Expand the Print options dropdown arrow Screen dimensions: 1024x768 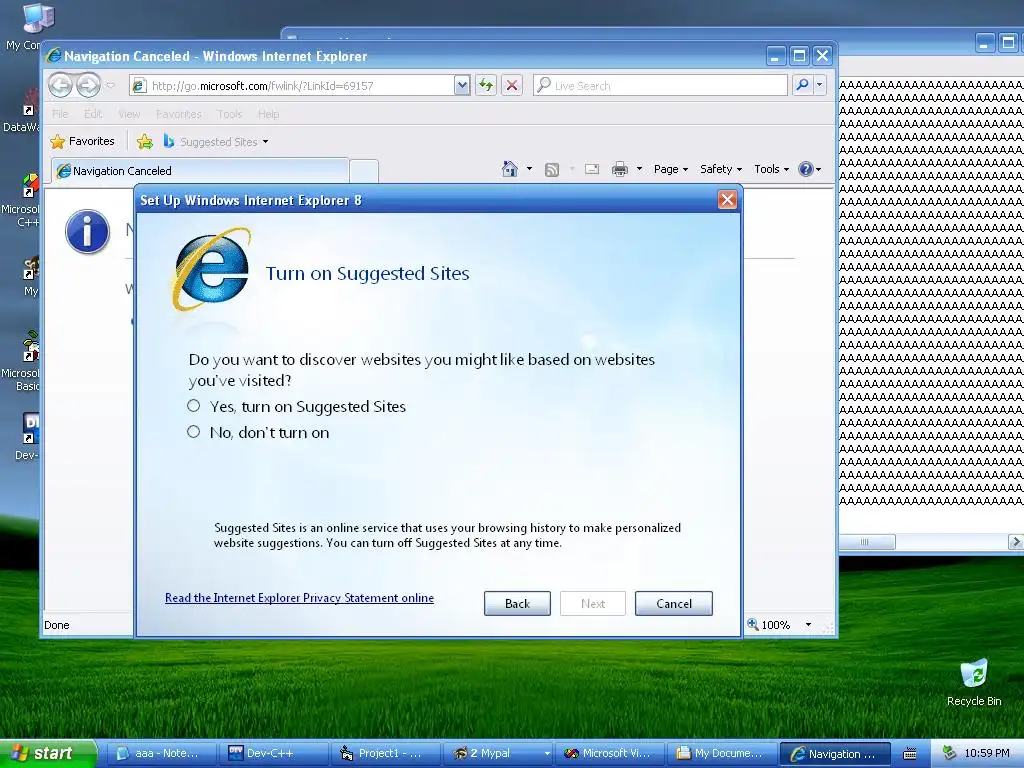coord(639,169)
